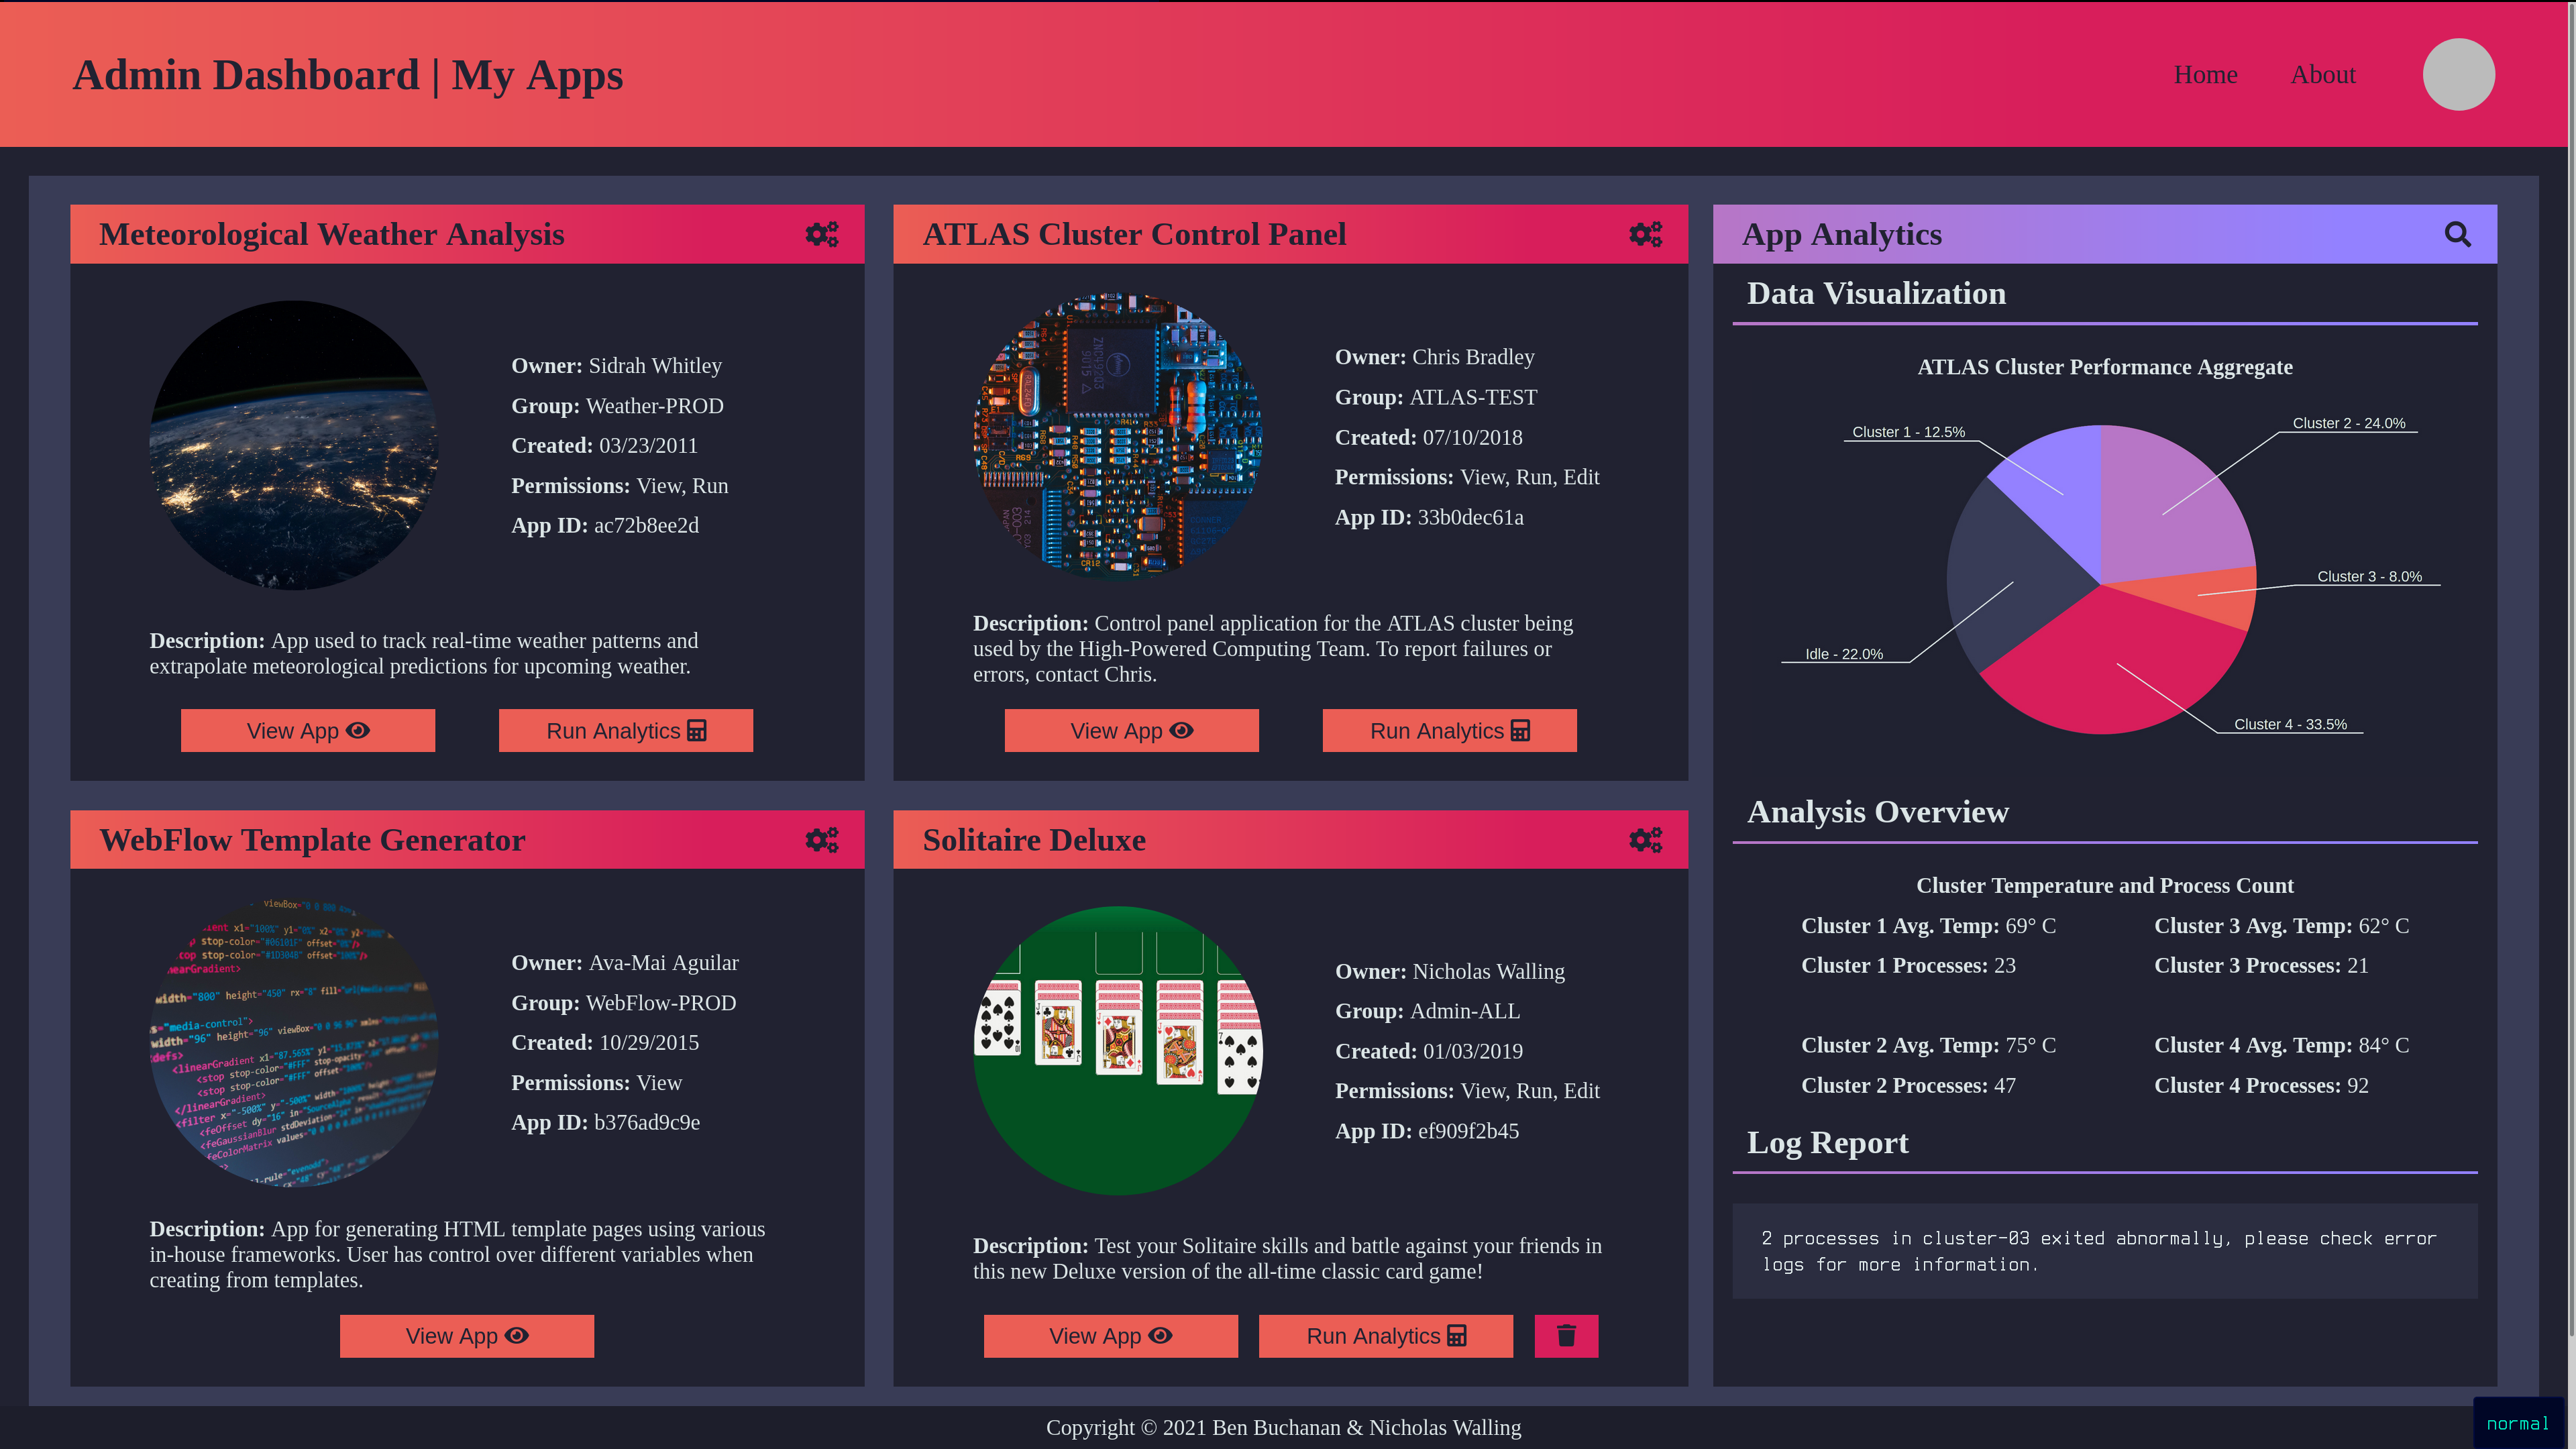Click gears icon on Solitaire Deluxe card
This screenshot has height=1449, width=2576.
coord(1645,839)
